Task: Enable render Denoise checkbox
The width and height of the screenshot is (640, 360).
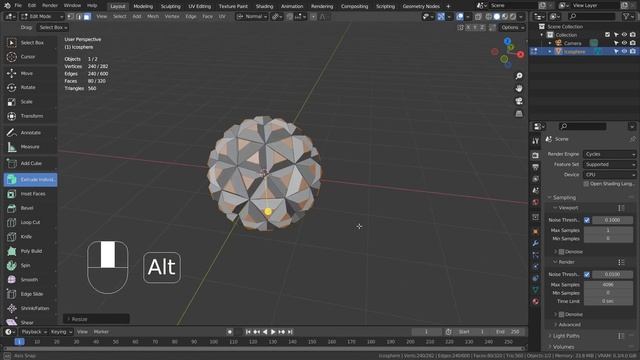Action: (x=562, y=314)
